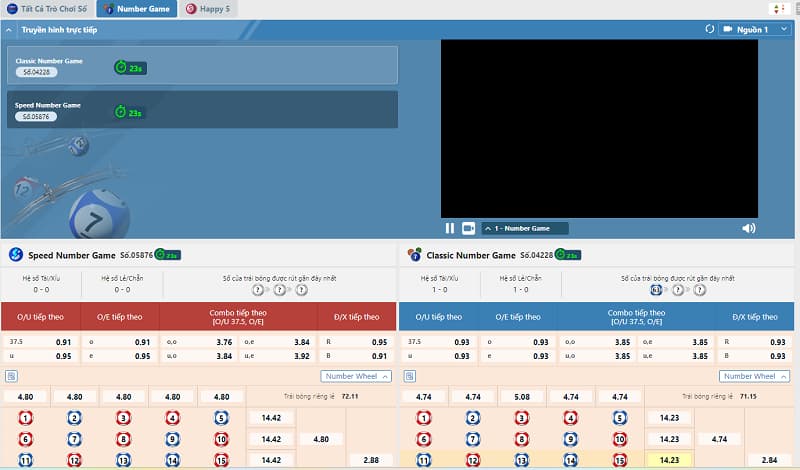Viewport: 800px width, 470px height.
Task: Select the Speed Number Game Số.05876 card
Action: (x=200, y=110)
